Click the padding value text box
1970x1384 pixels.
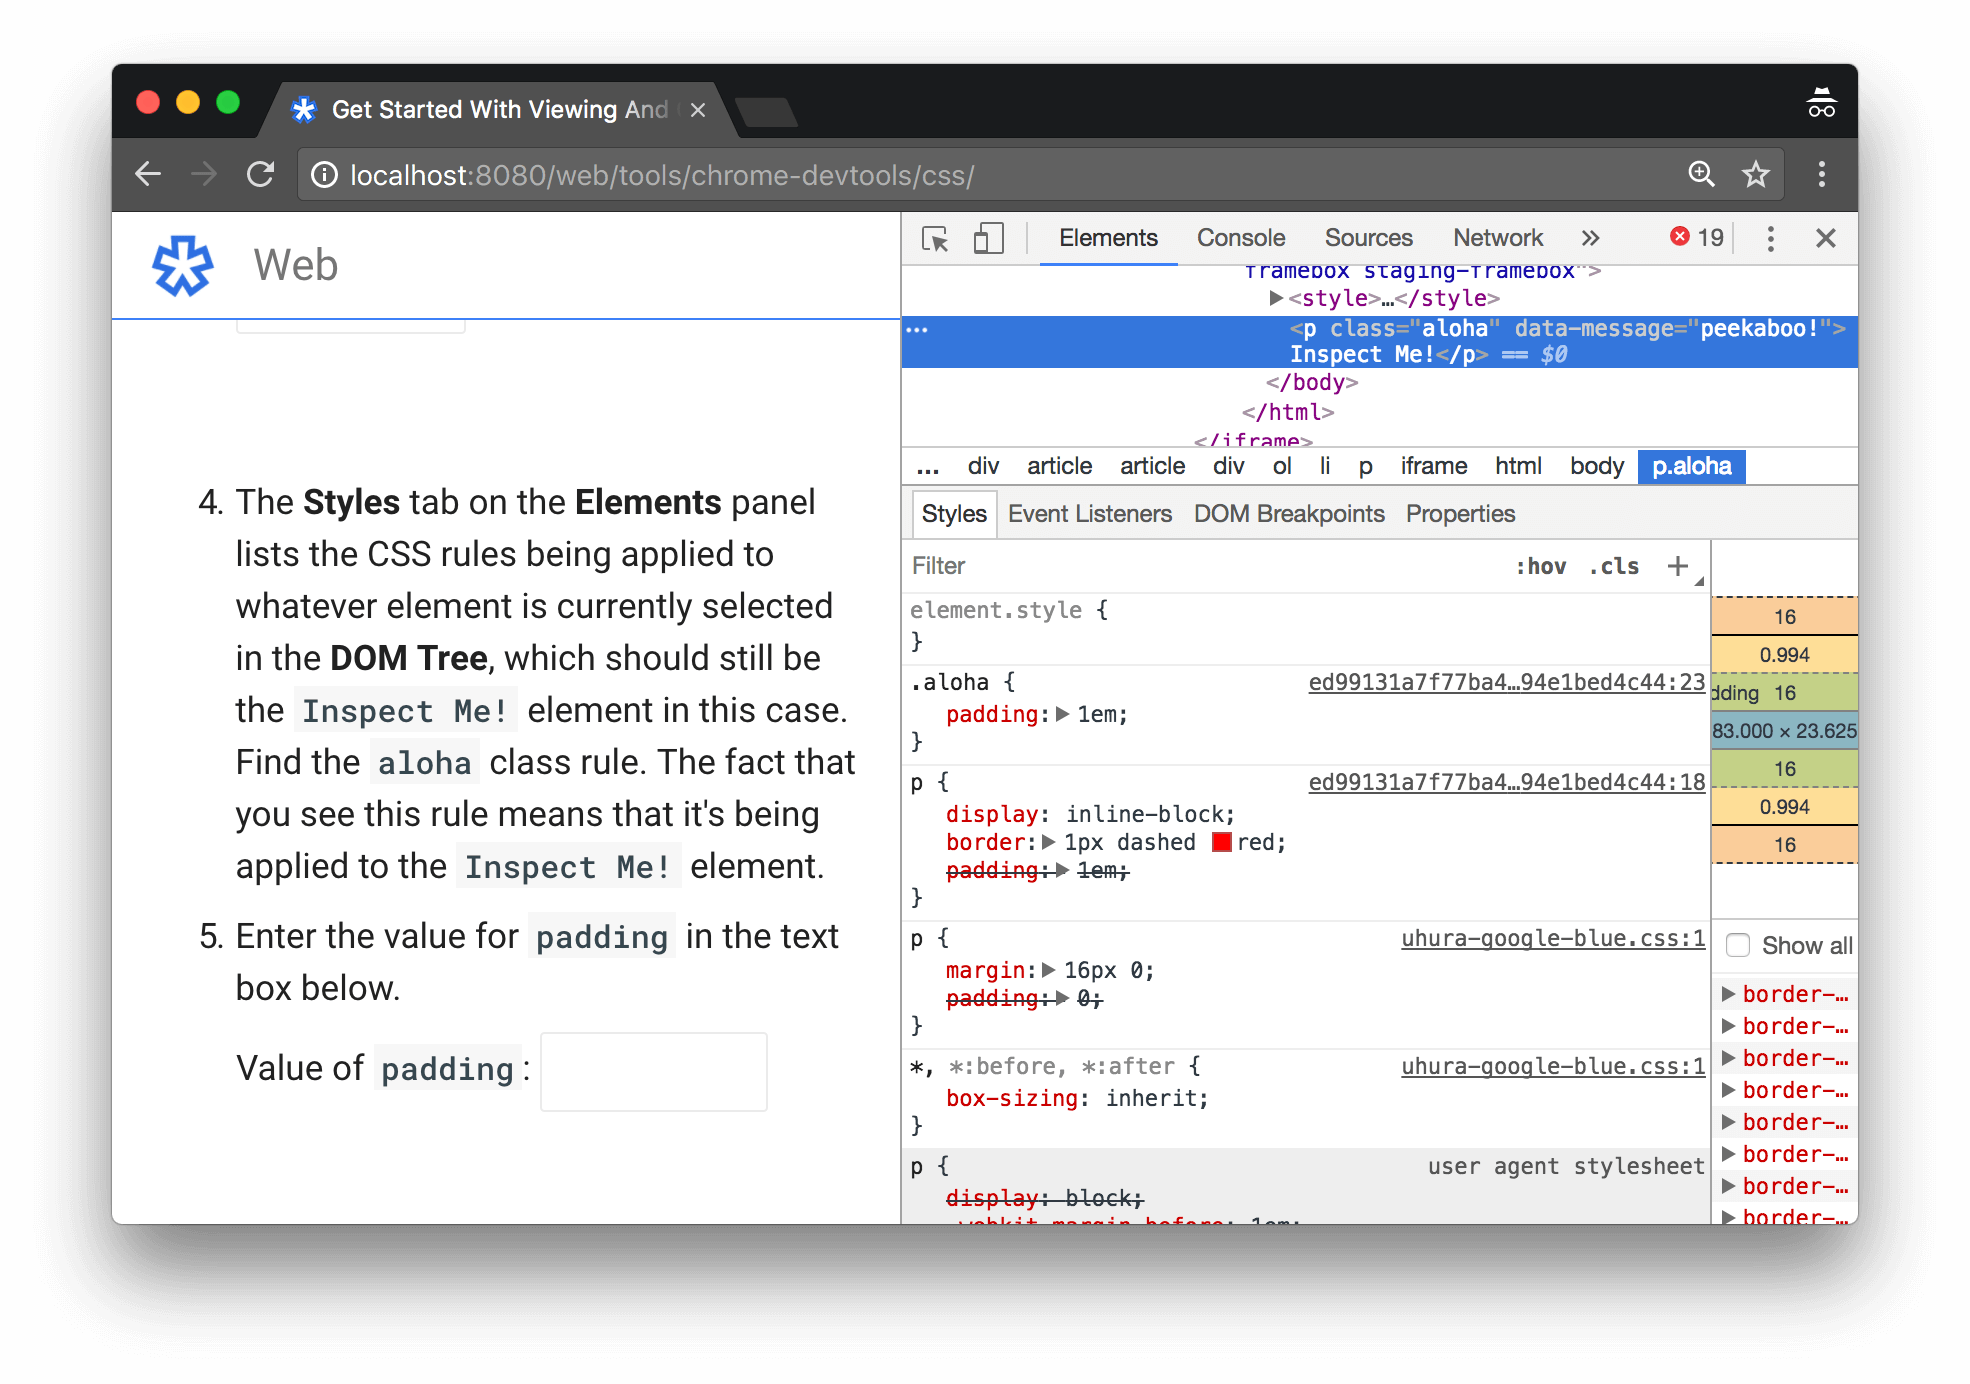tap(653, 1071)
